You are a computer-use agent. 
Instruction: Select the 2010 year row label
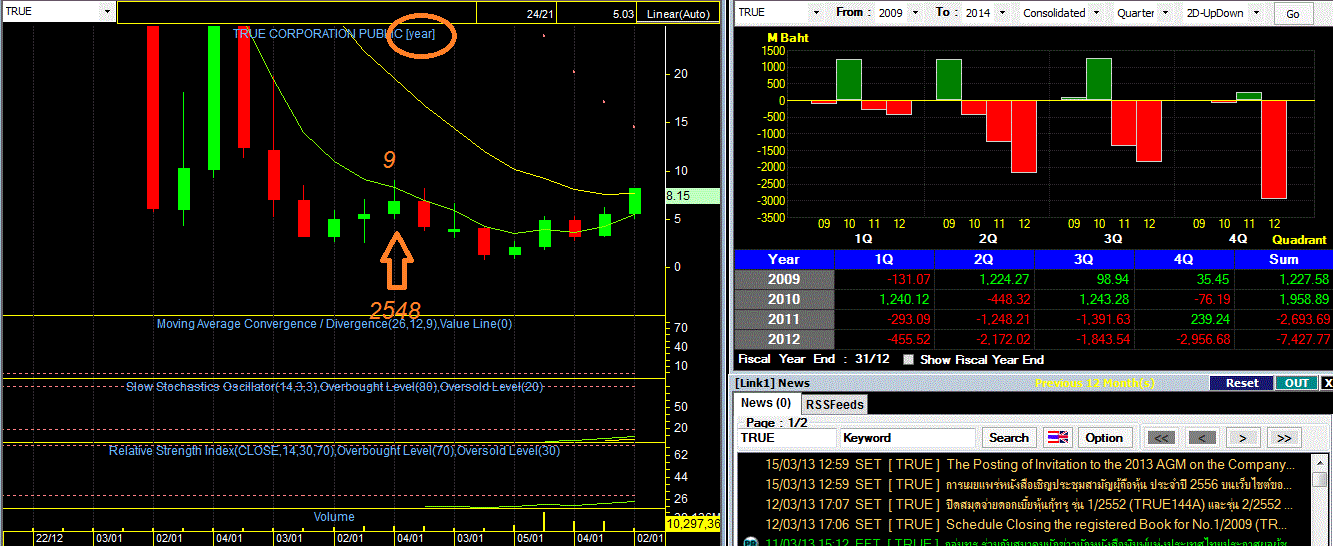(784, 299)
